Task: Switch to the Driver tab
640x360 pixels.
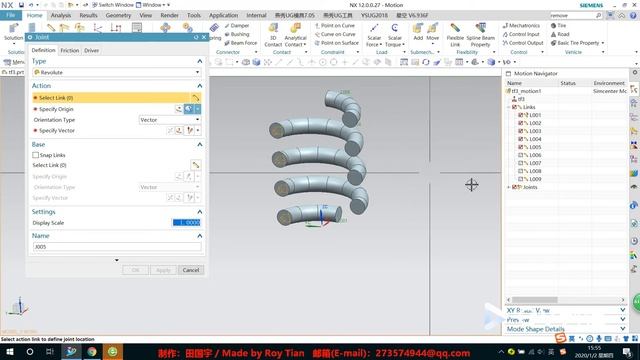Action: [91, 51]
